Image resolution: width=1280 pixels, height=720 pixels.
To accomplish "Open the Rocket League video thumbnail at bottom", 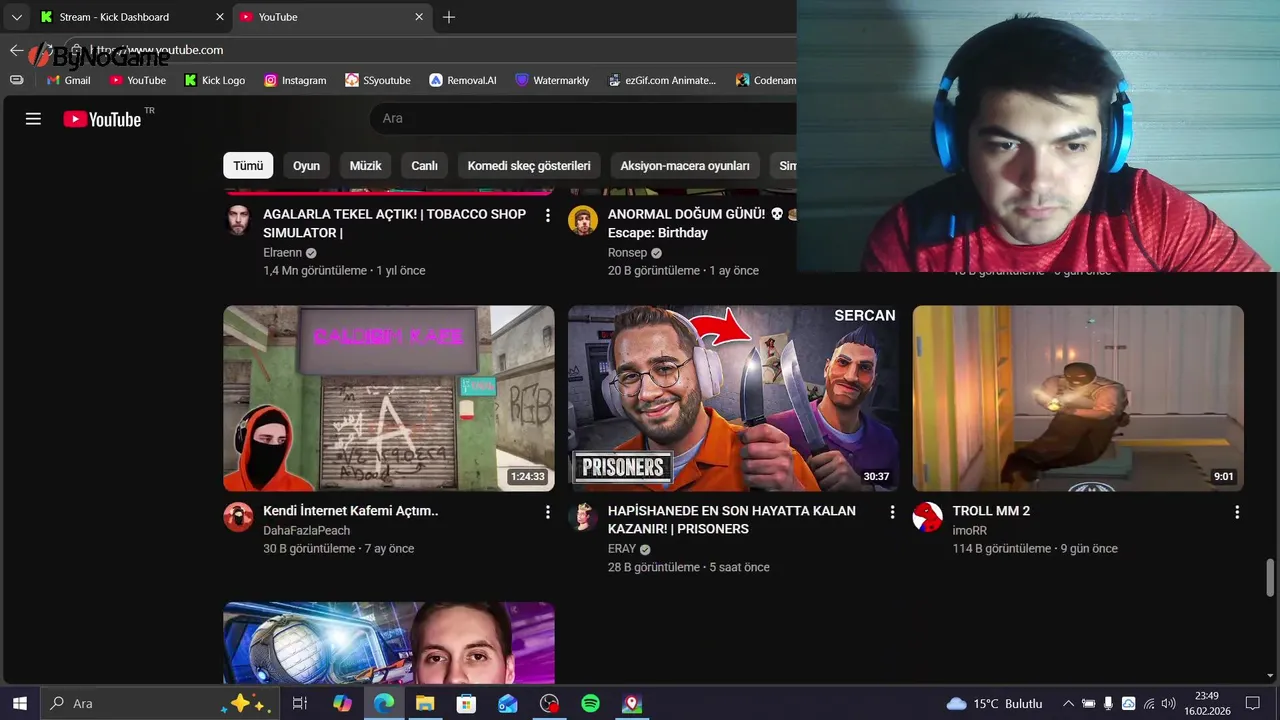I will (389, 643).
